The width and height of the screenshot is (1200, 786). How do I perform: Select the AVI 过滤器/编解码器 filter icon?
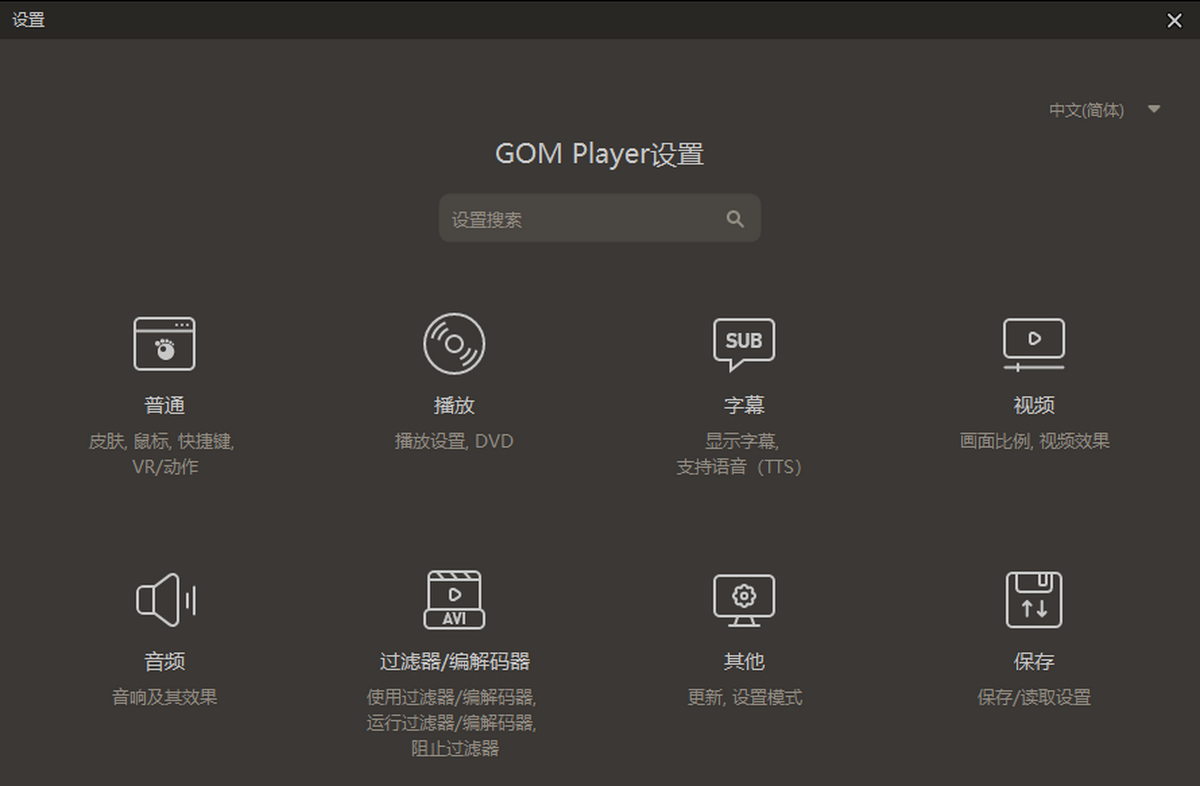coord(454,599)
